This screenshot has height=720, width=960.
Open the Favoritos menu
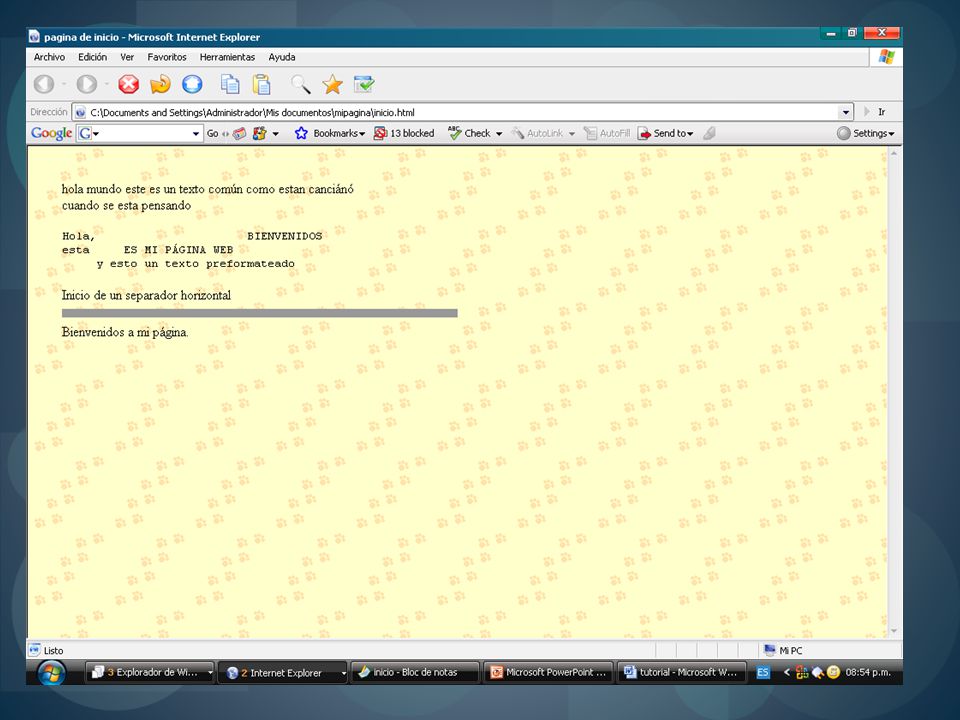[167, 57]
